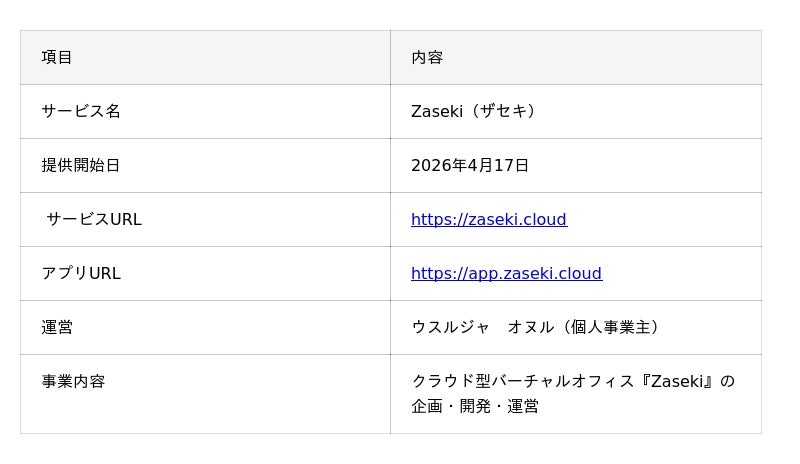Click the 内容 column header
Screen dimensions: 800x464
[x=427, y=57]
